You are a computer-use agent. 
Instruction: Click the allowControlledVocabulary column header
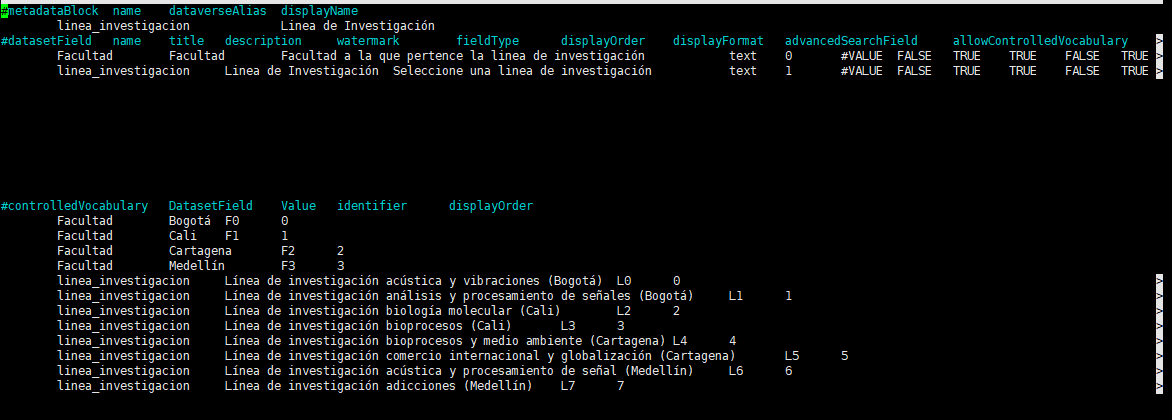1040,40
